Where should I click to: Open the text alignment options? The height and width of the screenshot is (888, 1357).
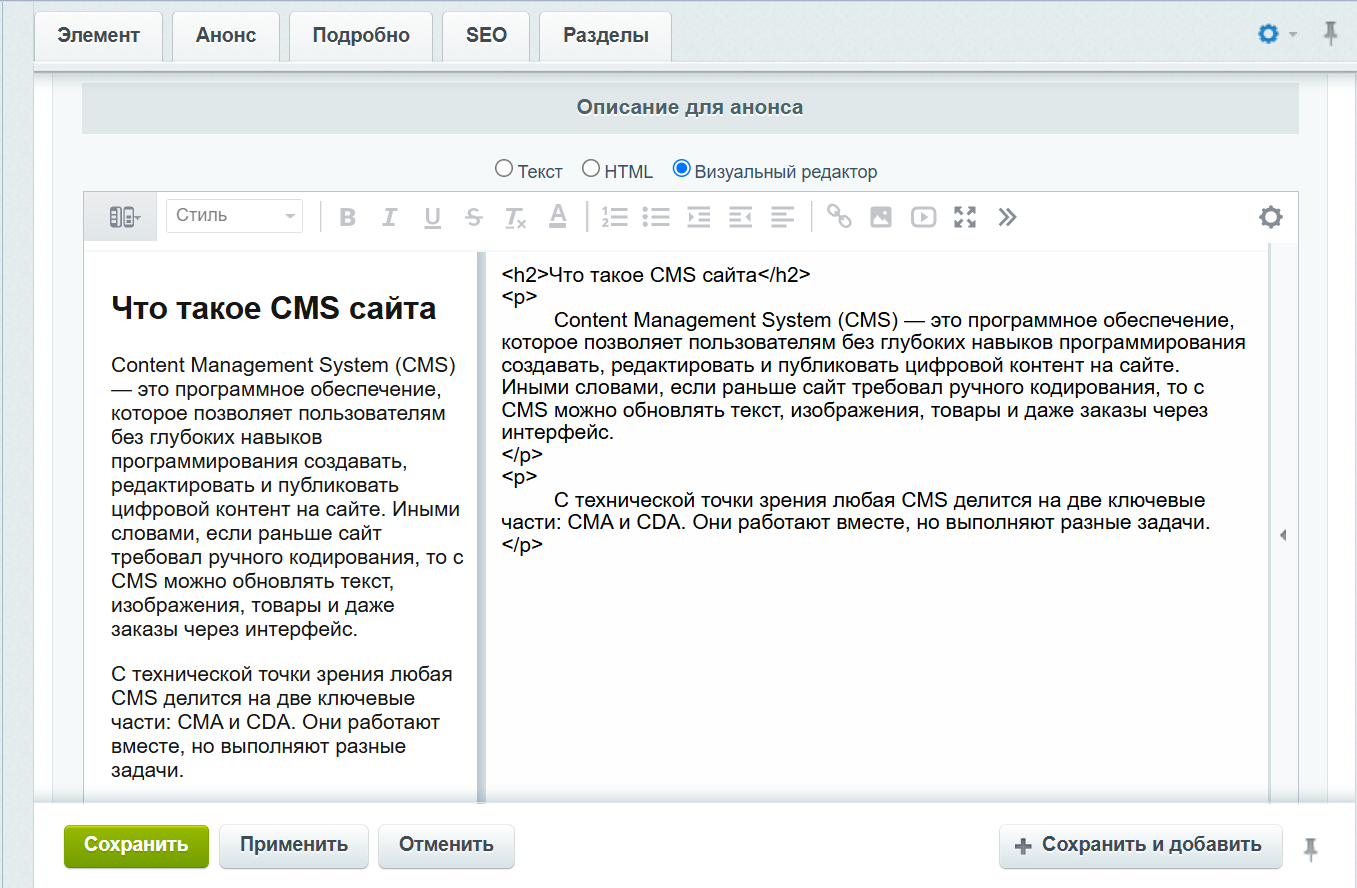tap(782, 217)
